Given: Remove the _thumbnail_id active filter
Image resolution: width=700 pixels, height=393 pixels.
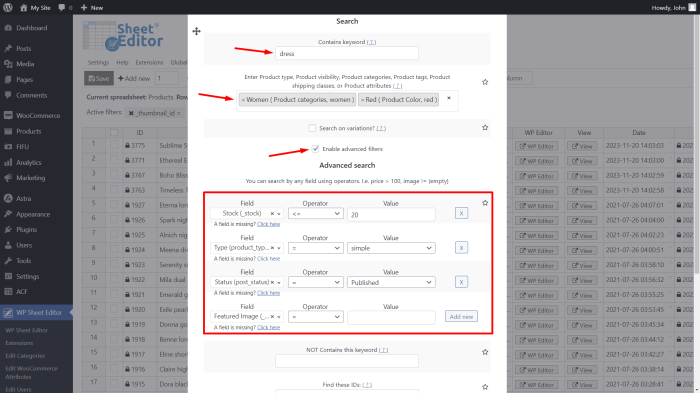Looking at the screenshot, I should pyautogui.click(x=131, y=113).
